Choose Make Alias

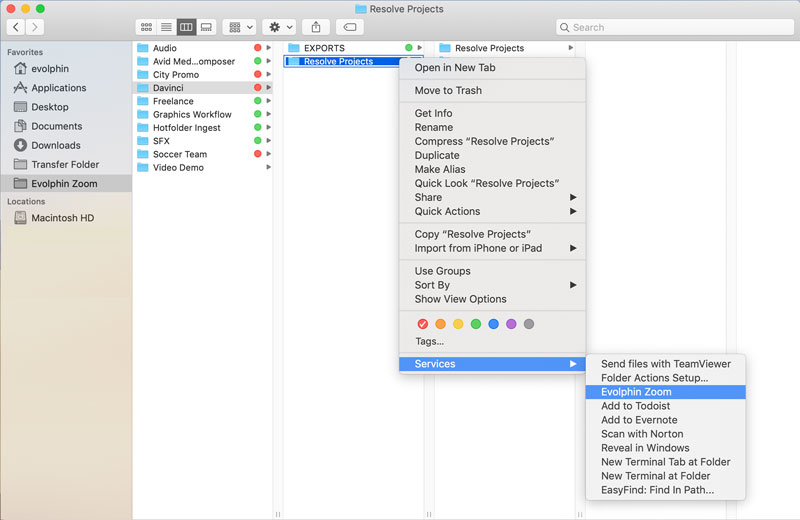pos(492,169)
